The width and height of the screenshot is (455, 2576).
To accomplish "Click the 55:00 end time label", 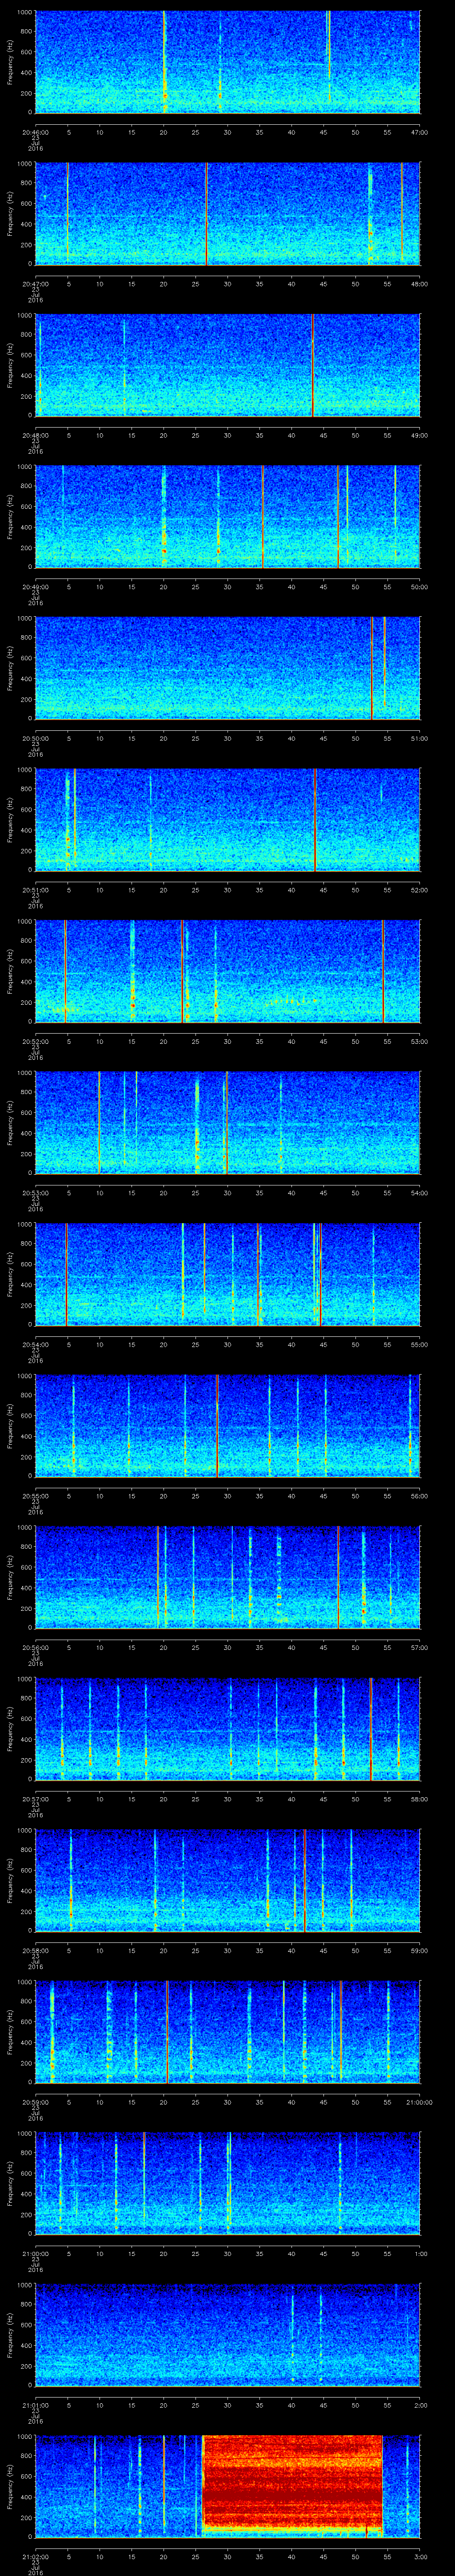I will pos(420,1344).
